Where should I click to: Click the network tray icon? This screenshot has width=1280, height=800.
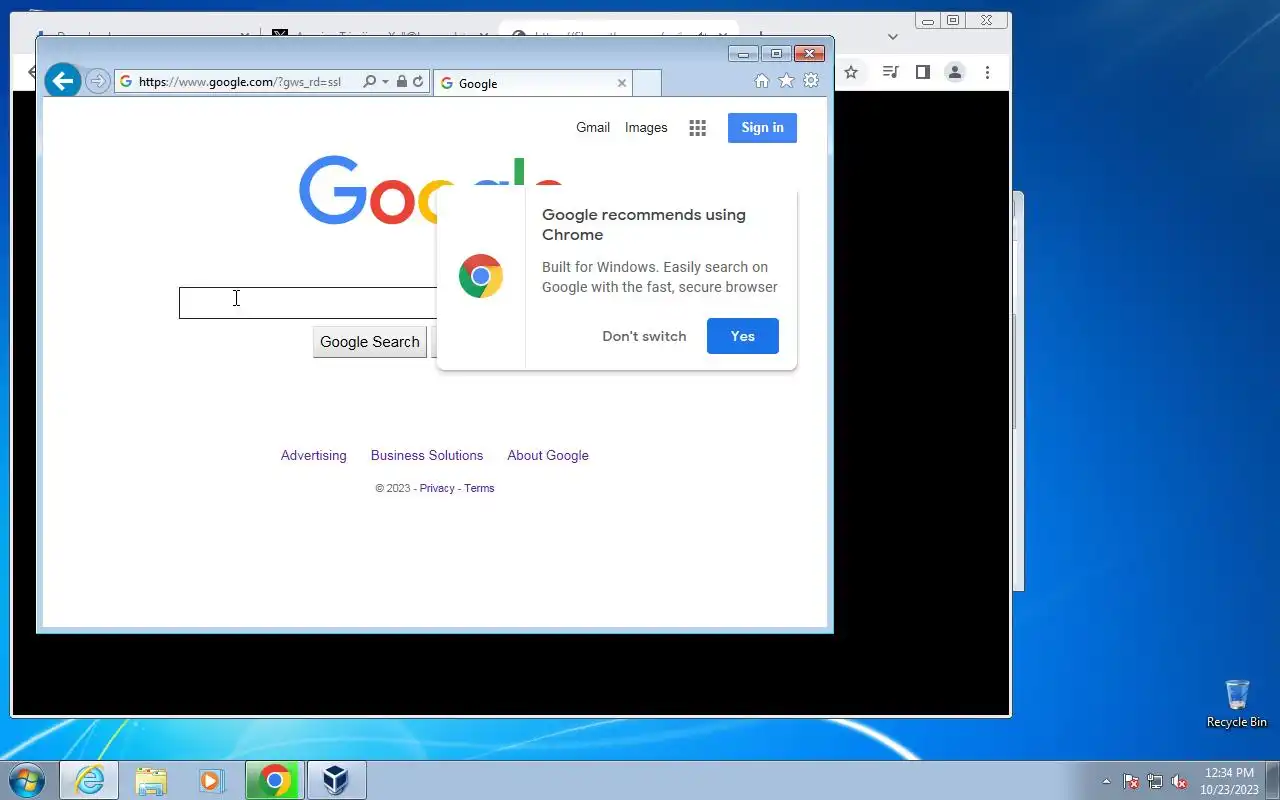pyautogui.click(x=1155, y=781)
